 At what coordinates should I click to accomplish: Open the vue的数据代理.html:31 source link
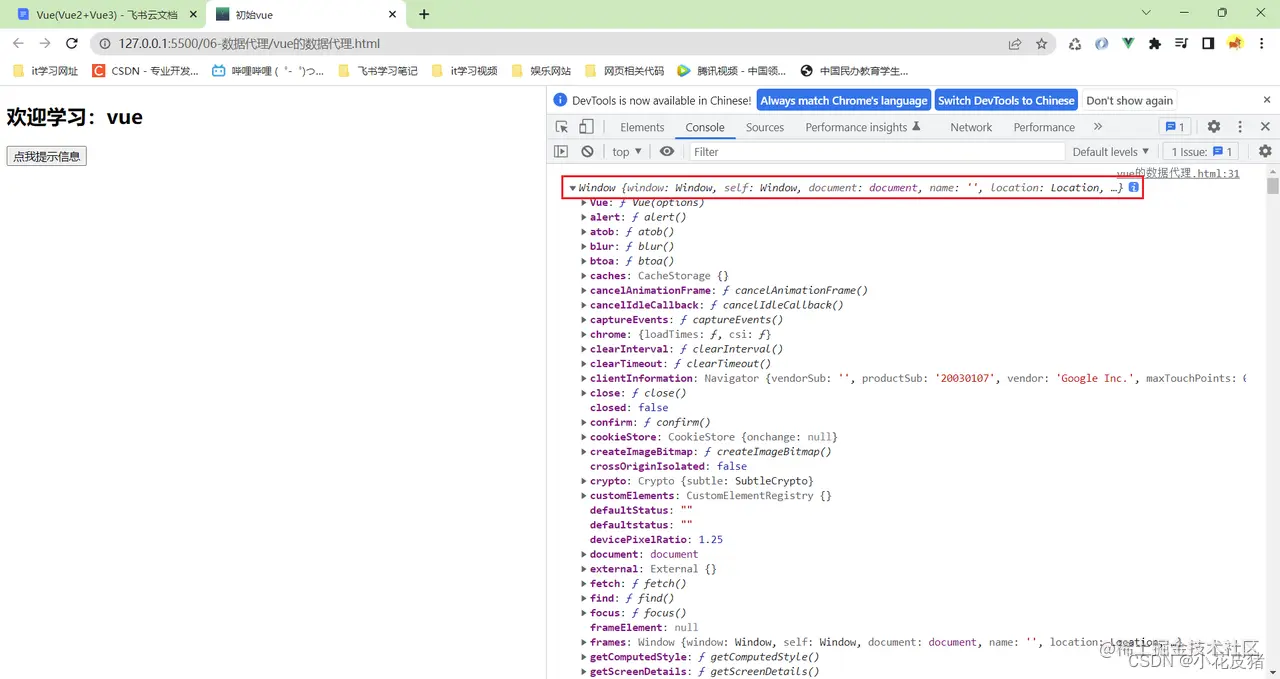point(1178,173)
